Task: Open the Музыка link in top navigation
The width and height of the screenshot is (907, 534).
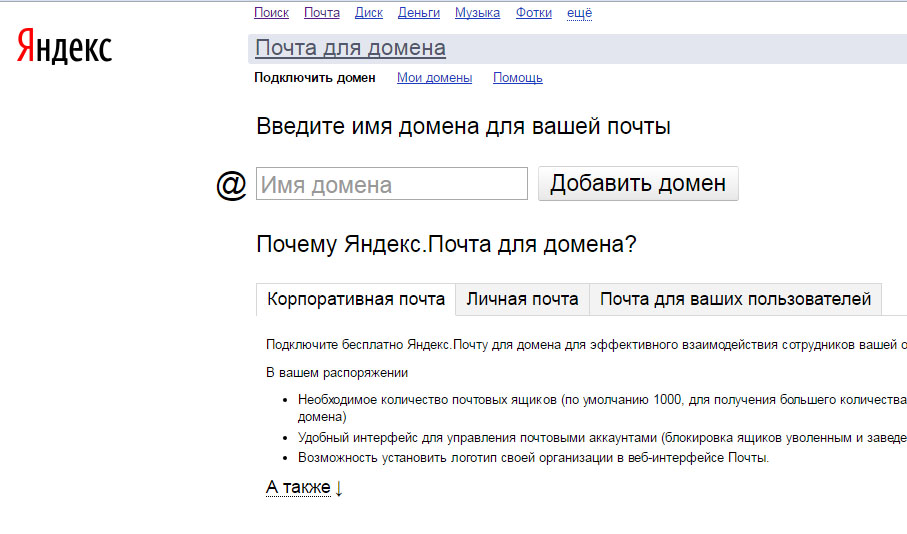Action: [x=477, y=12]
